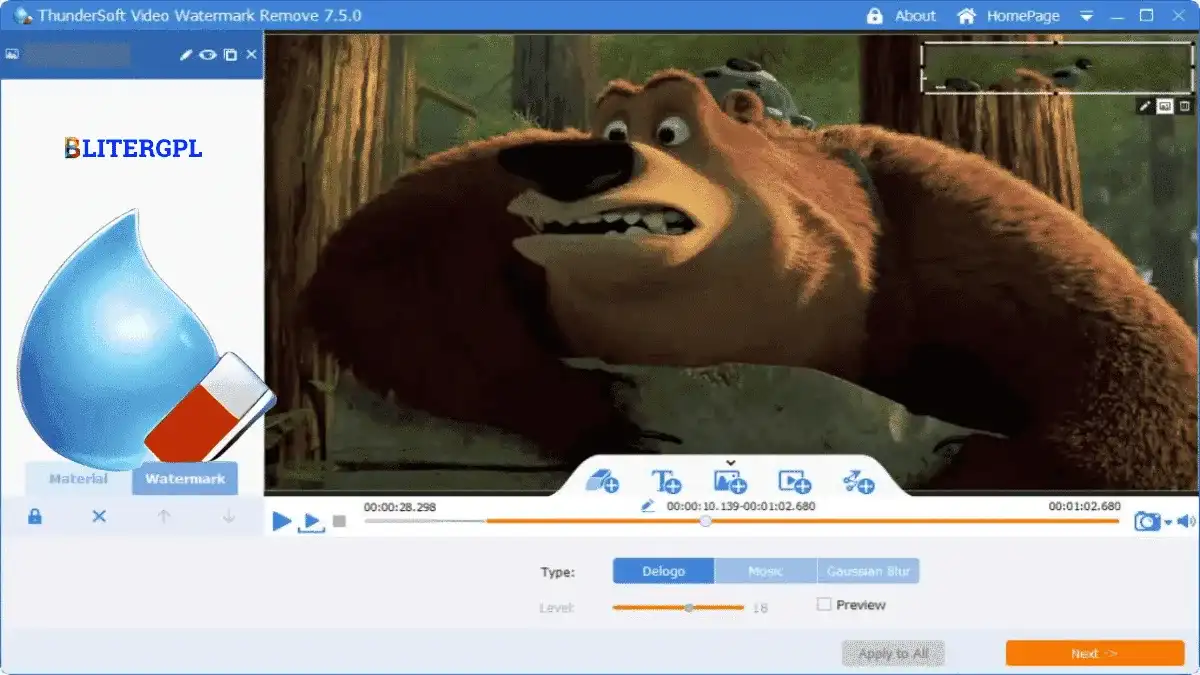Click the highlighted image icon under the selection box
This screenshot has width=1200, height=675.
[x=1165, y=106]
